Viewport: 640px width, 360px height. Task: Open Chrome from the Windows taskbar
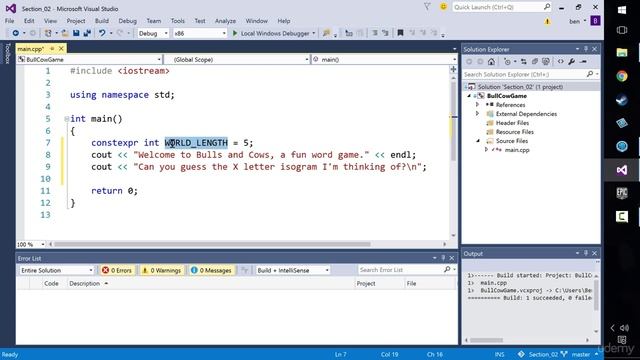coord(622,76)
